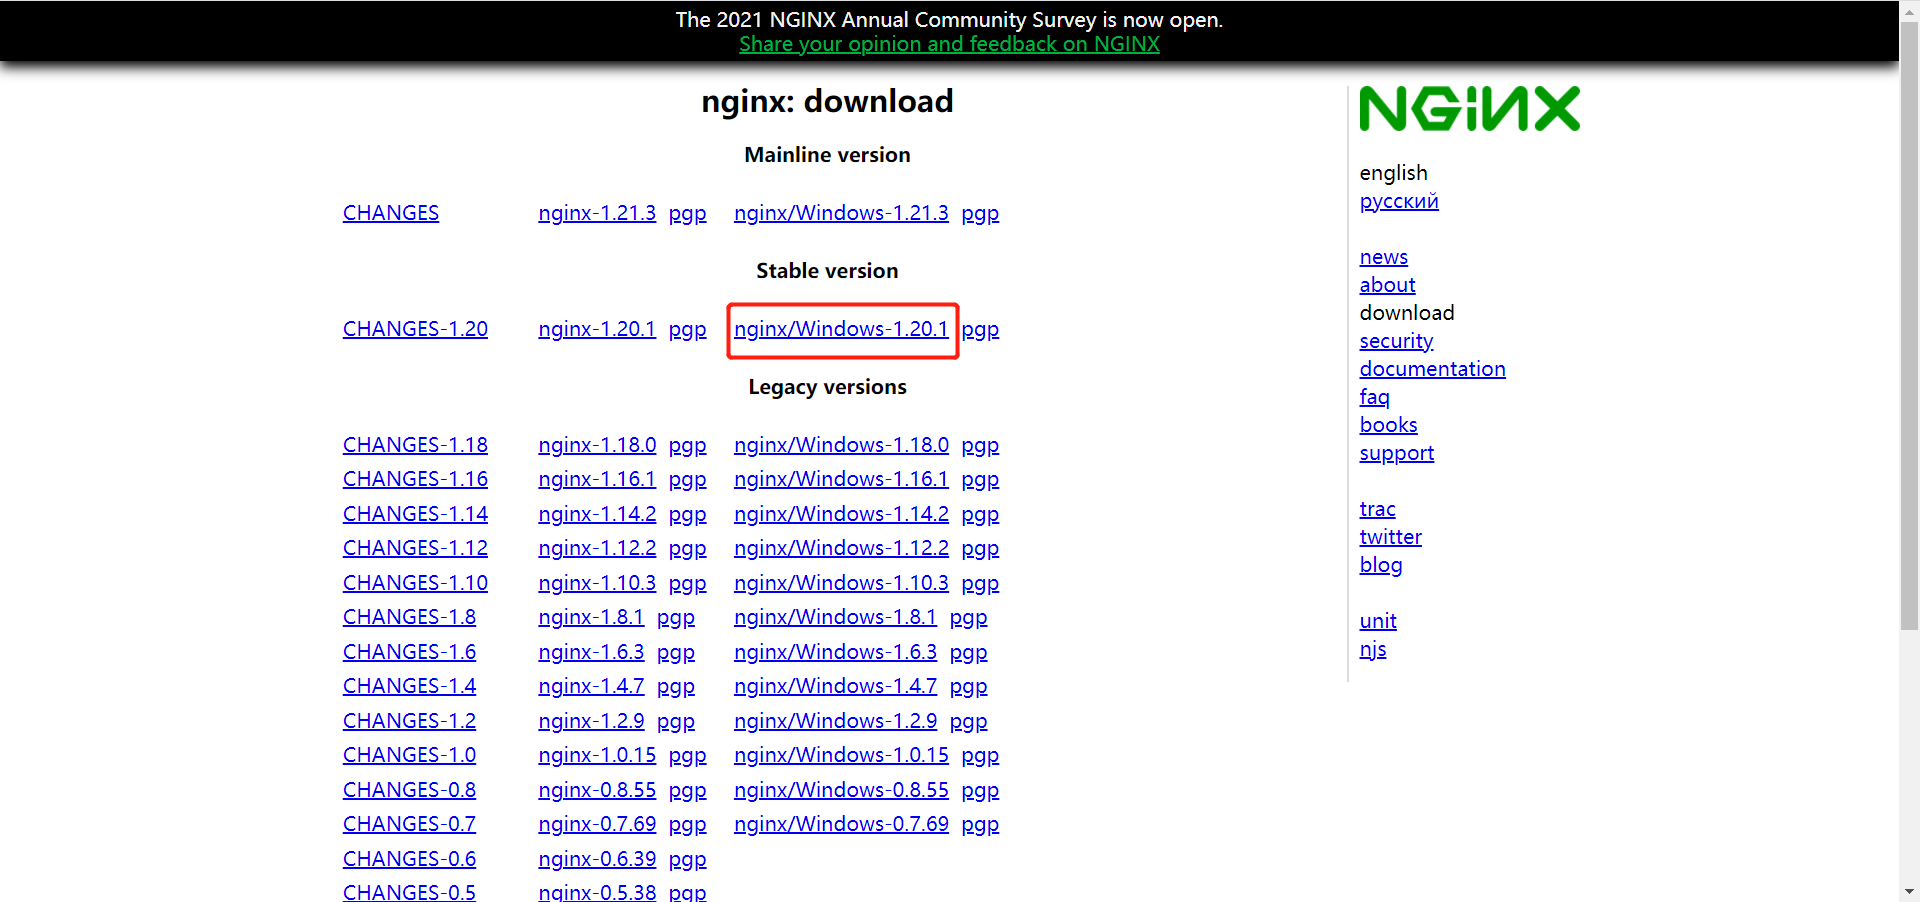Download nginx/Windows-1.16.1 legacy build
This screenshot has height=902, width=1920.
[840, 479]
